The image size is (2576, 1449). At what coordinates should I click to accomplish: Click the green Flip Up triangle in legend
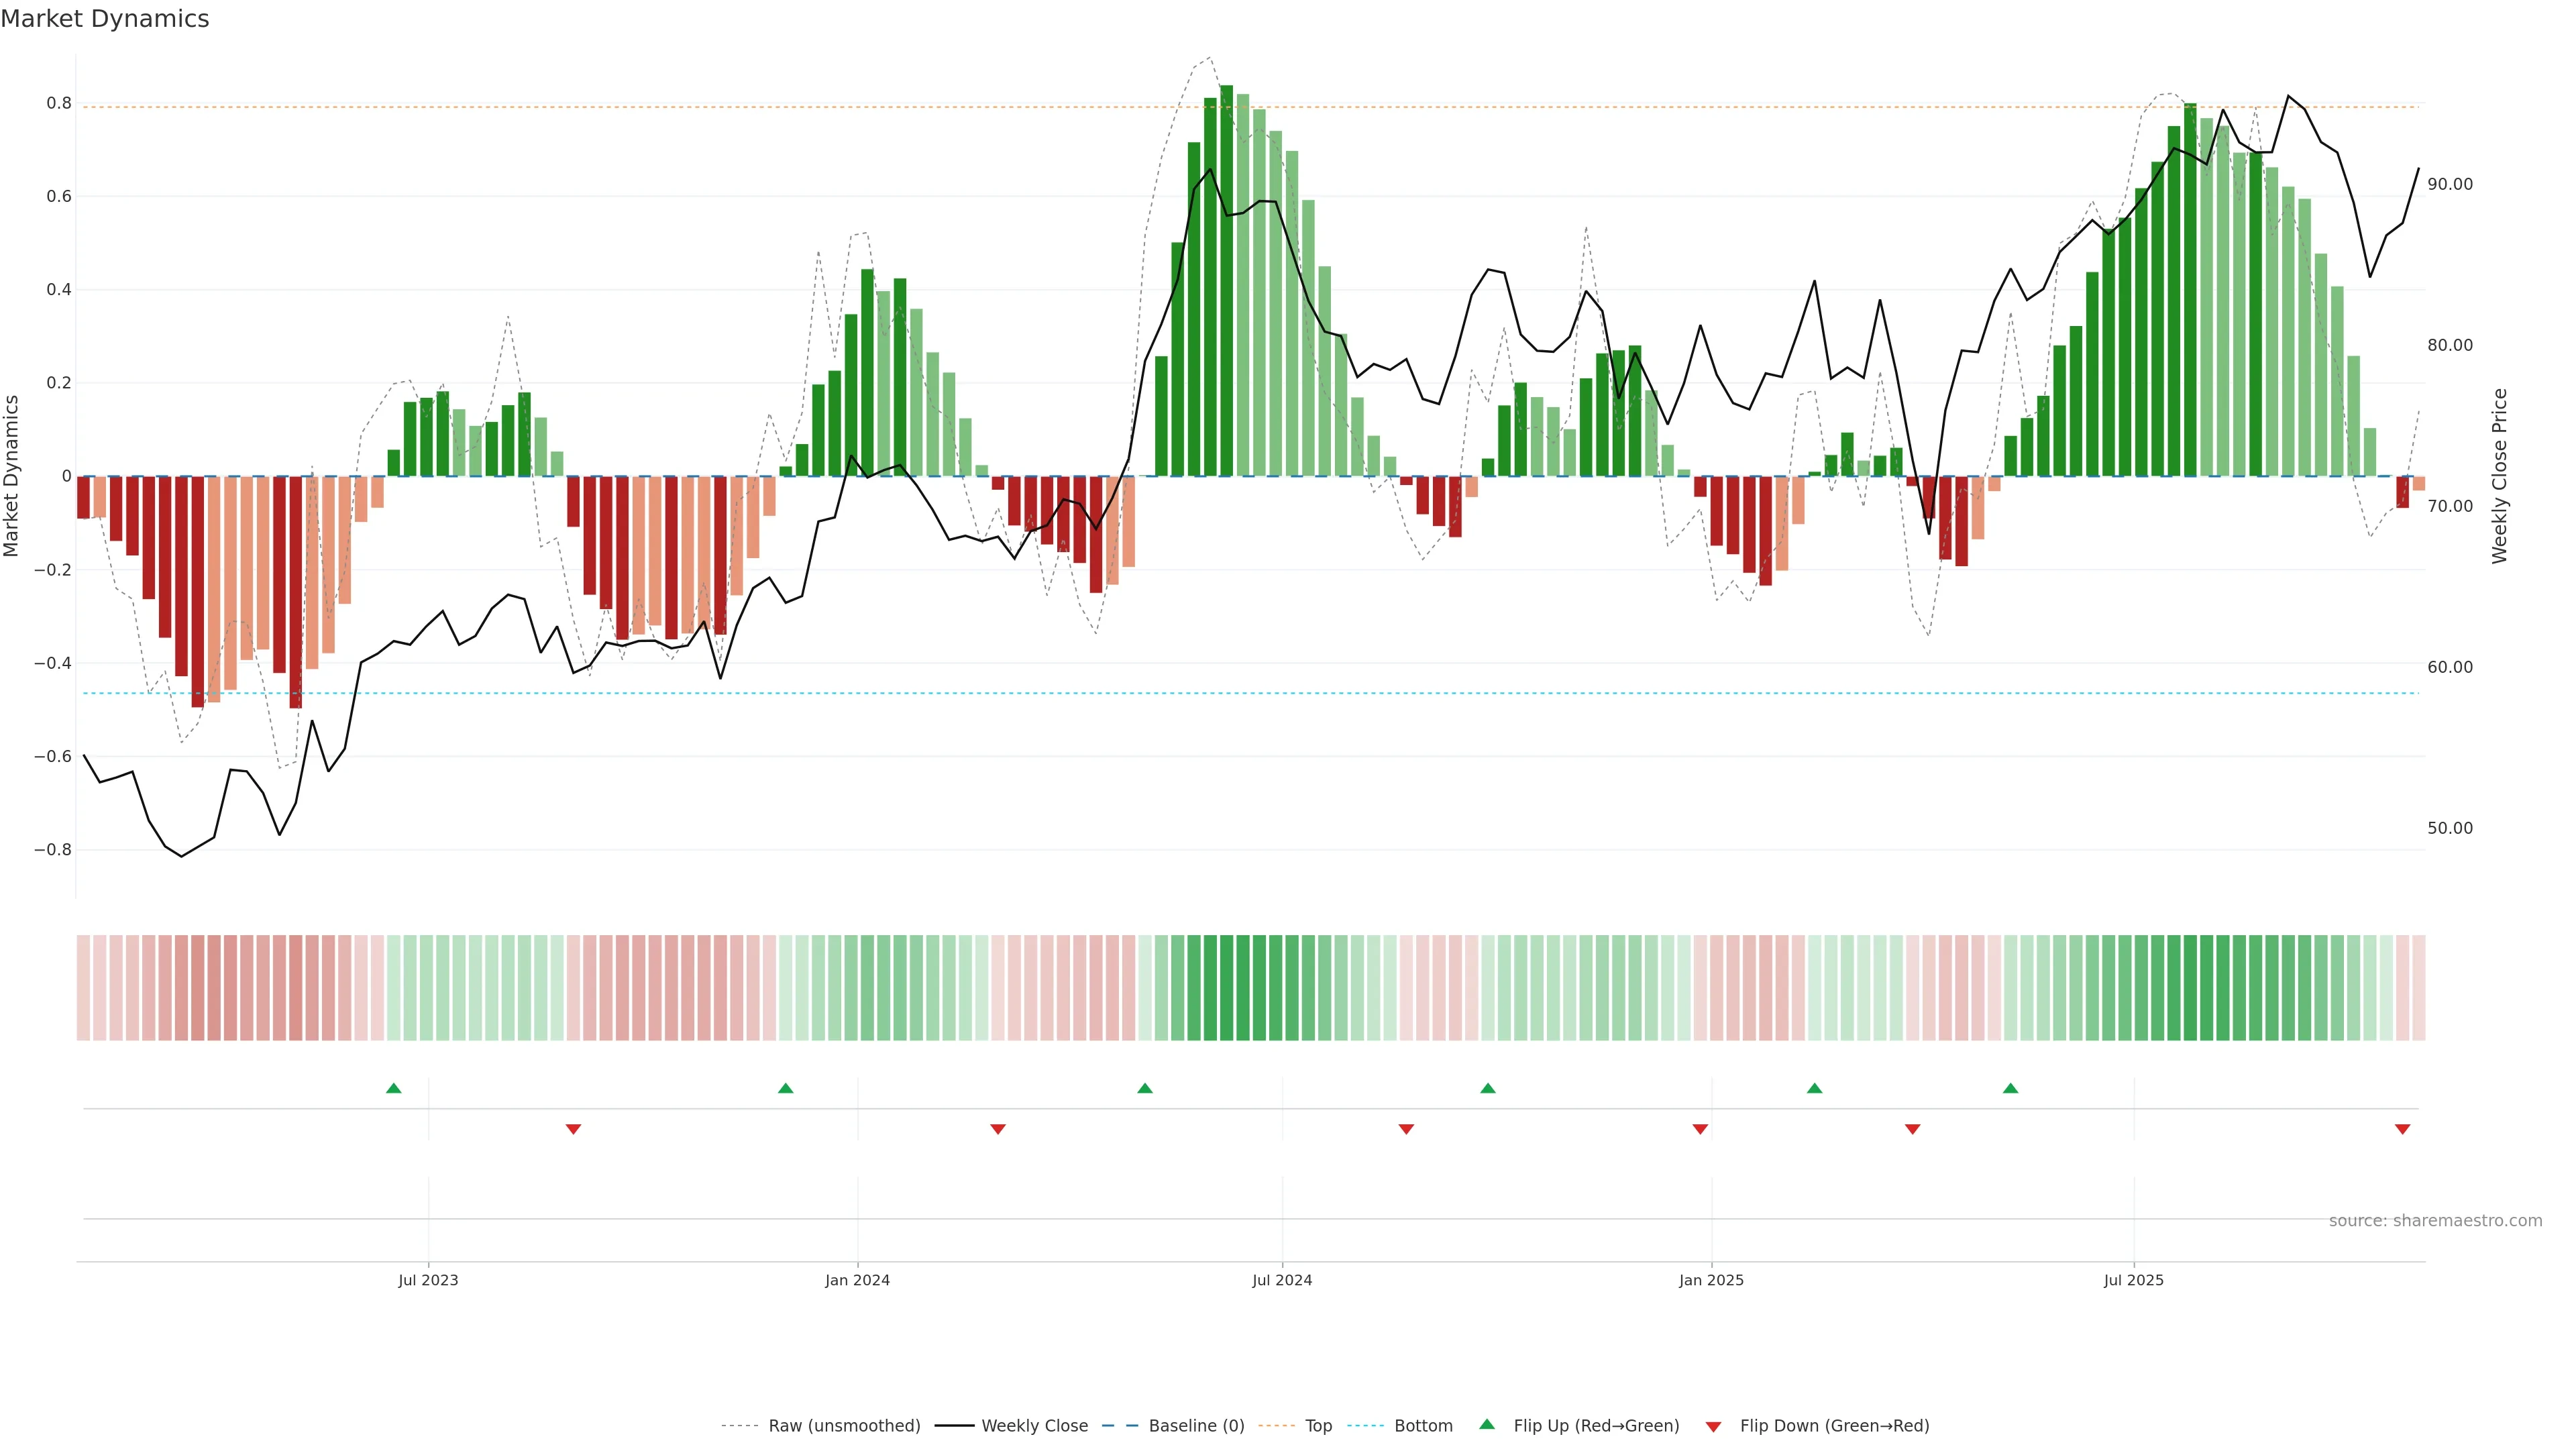pyautogui.click(x=1487, y=1424)
